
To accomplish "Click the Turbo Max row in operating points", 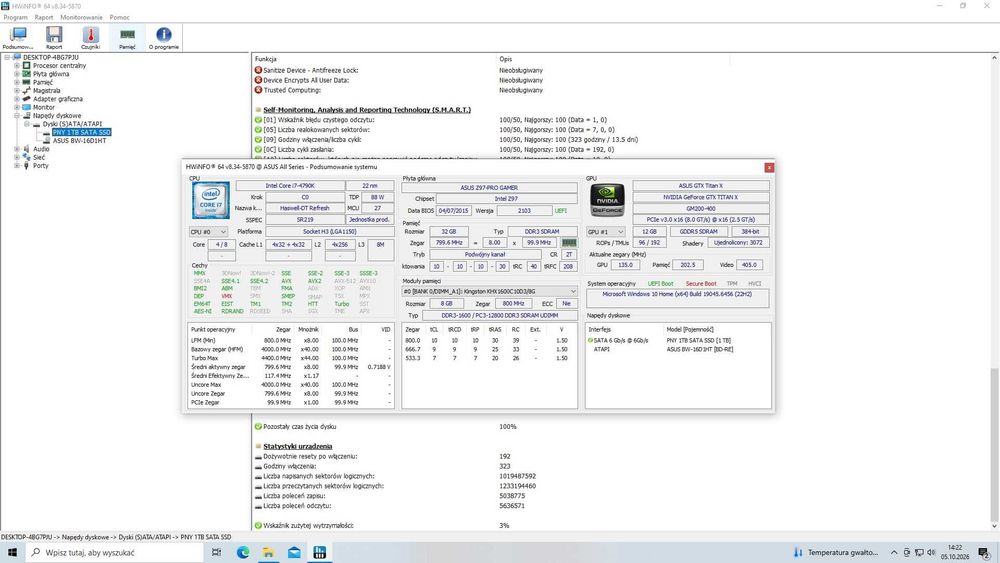I will pyautogui.click(x=290, y=358).
